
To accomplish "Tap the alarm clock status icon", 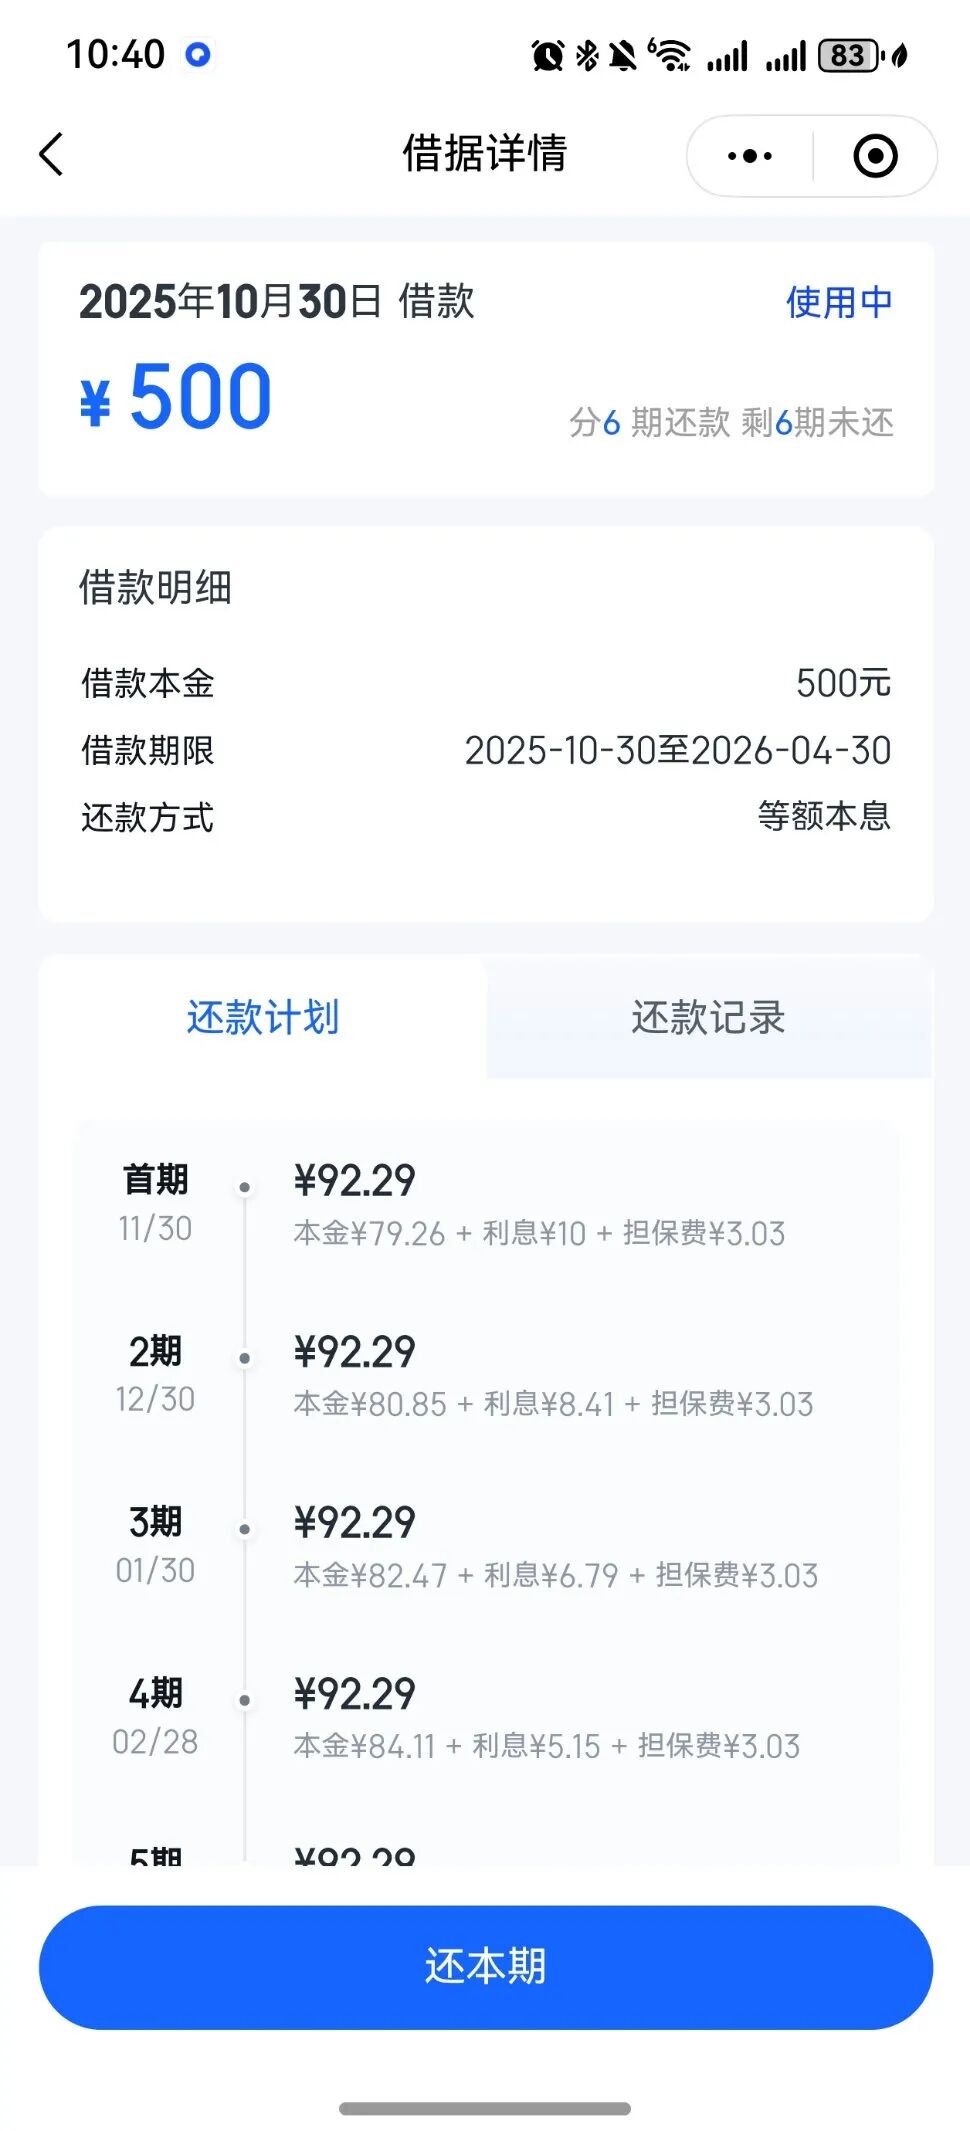I will point(547,56).
